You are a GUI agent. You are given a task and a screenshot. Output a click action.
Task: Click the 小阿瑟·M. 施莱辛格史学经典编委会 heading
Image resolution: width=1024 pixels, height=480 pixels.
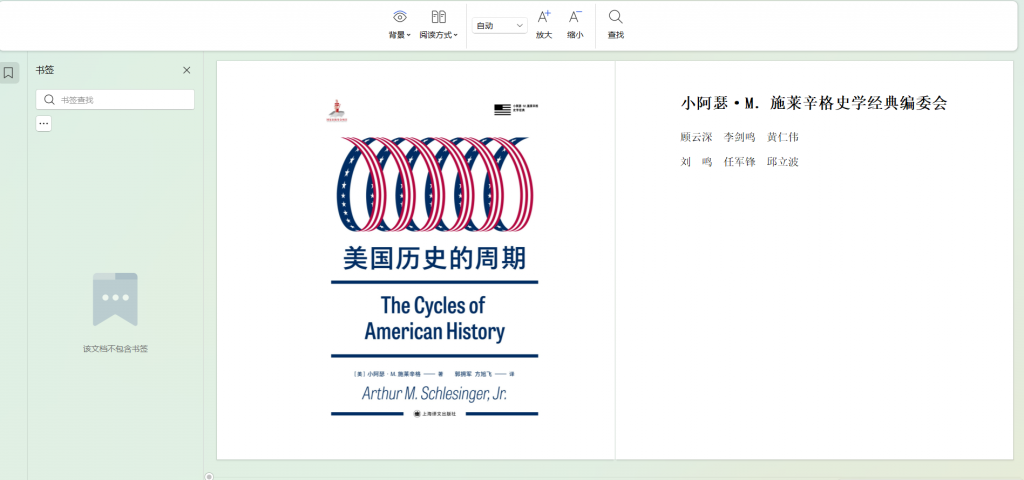(x=813, y=103)
